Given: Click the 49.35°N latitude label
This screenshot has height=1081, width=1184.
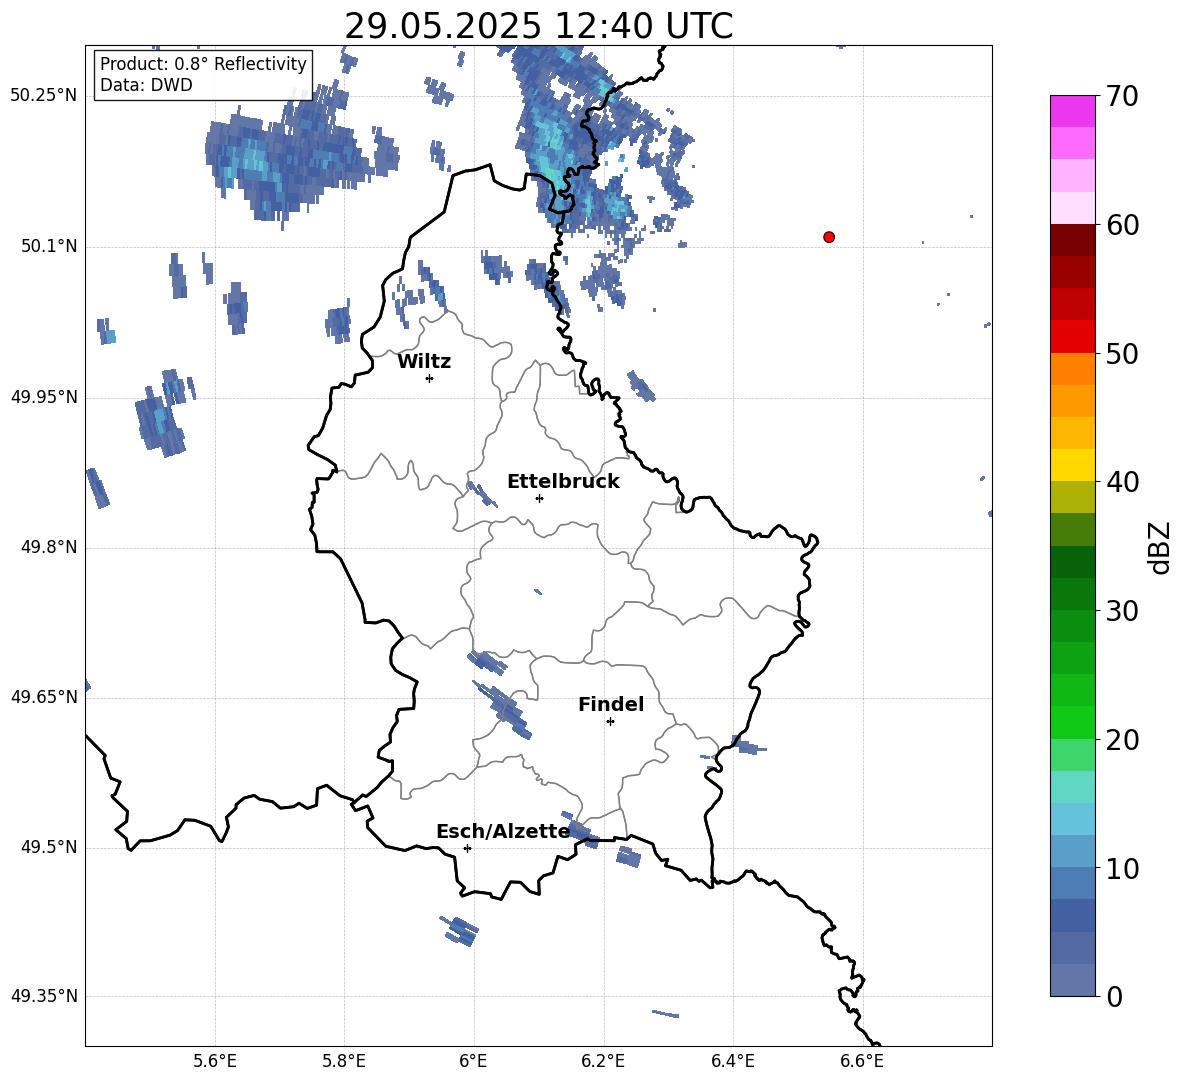Looking at the screenshot, I should (44, 996).
